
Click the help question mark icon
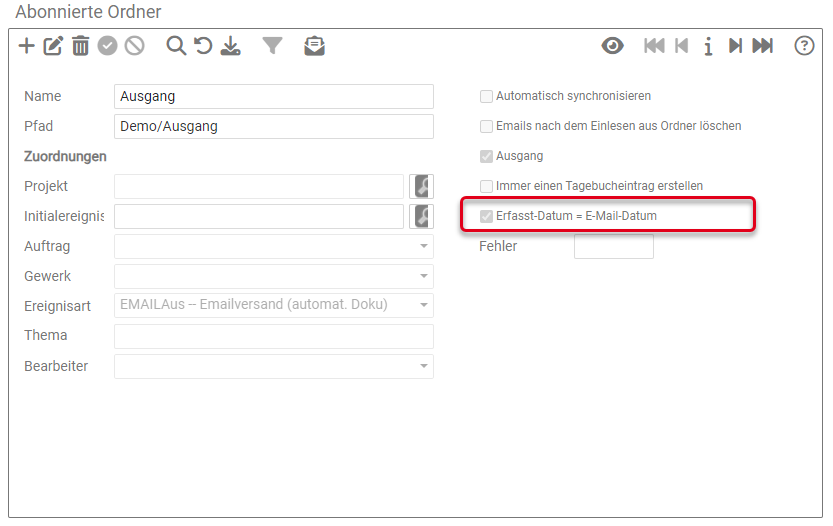(x=804, y=46)
